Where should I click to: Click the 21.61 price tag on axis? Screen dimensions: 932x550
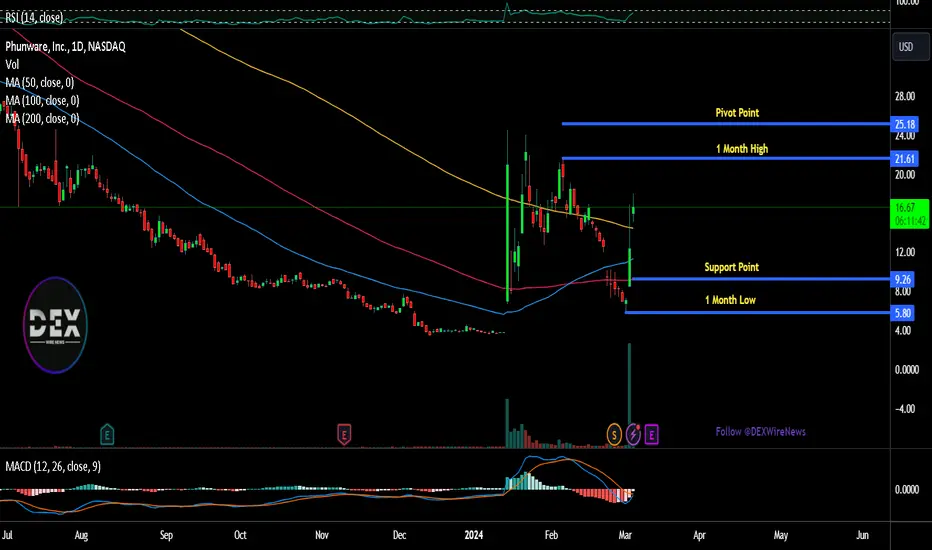pyautogui.click(x=904, y=159)
